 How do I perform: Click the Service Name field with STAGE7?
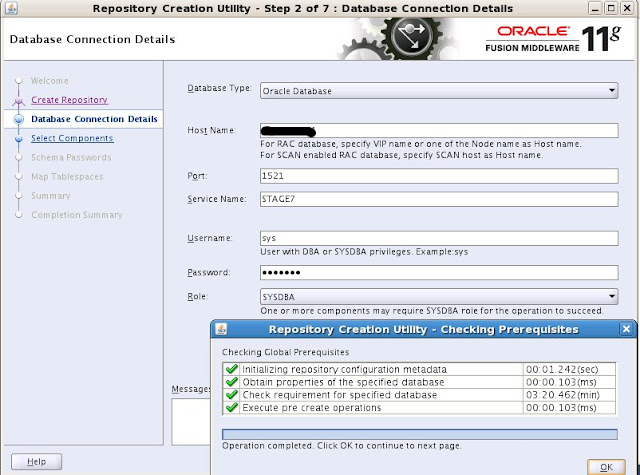point(439,199)
